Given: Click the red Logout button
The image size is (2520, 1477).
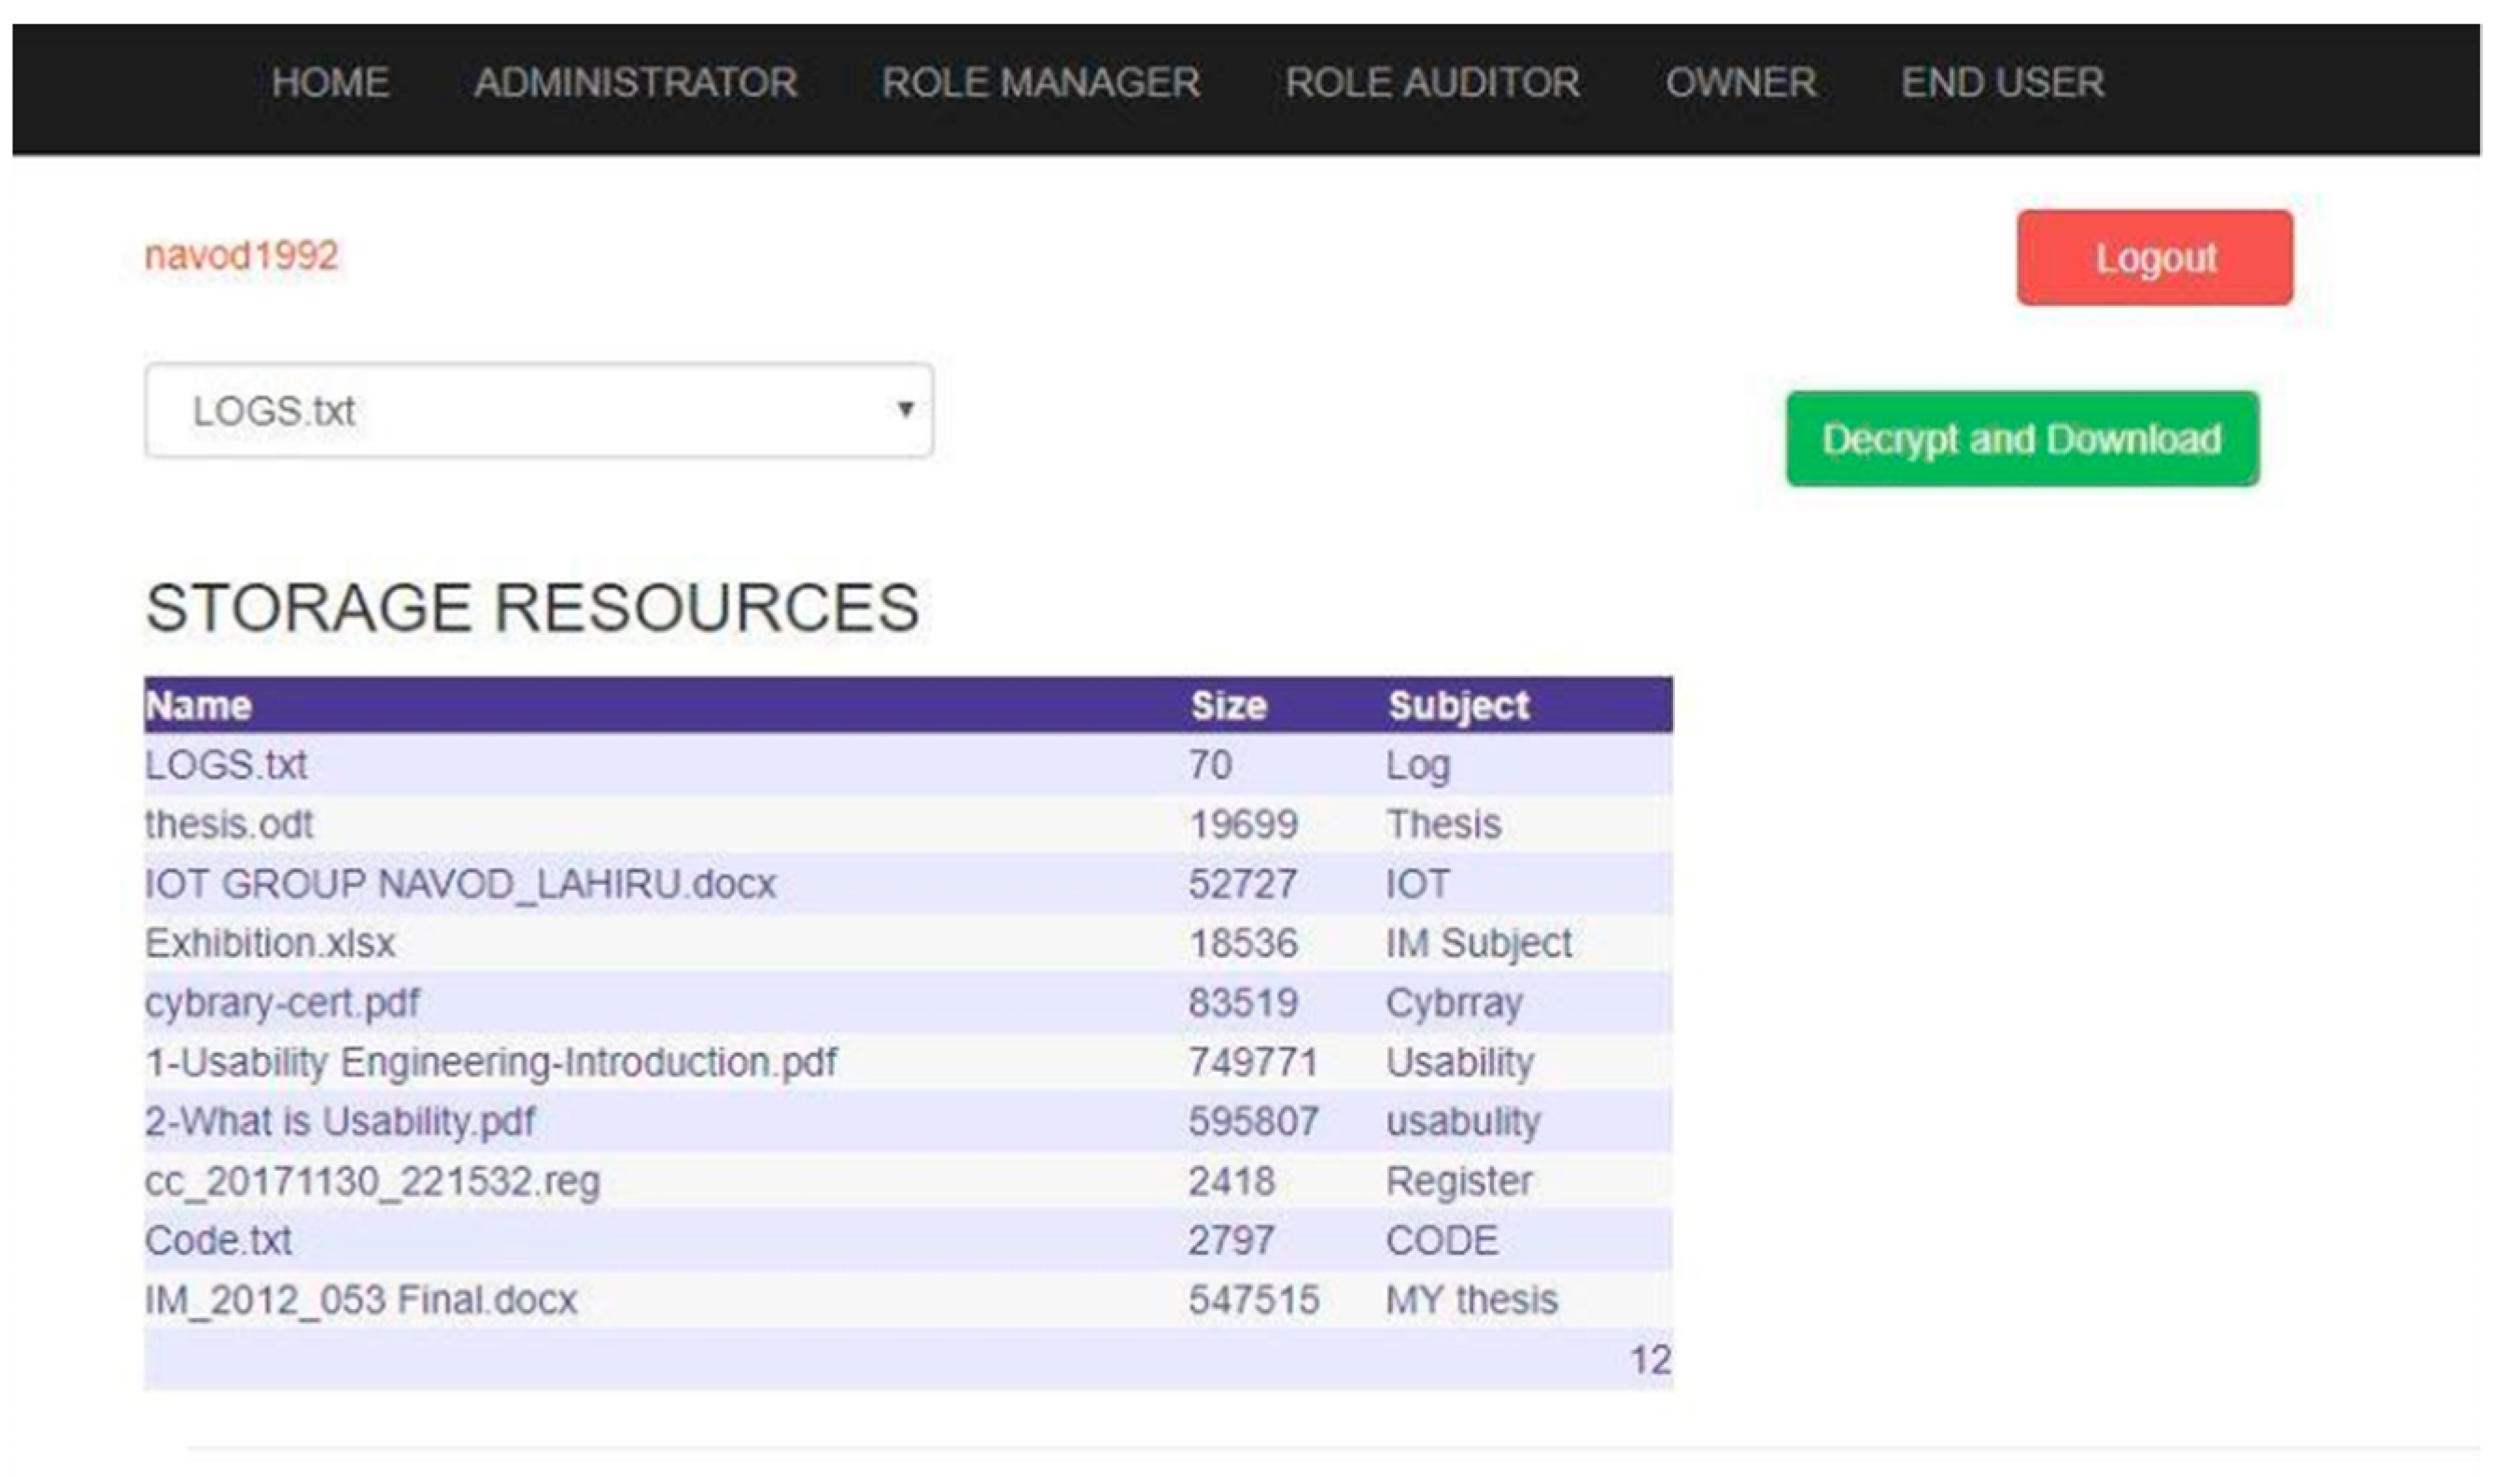Looking at the screenshot, I should 2154,258.
